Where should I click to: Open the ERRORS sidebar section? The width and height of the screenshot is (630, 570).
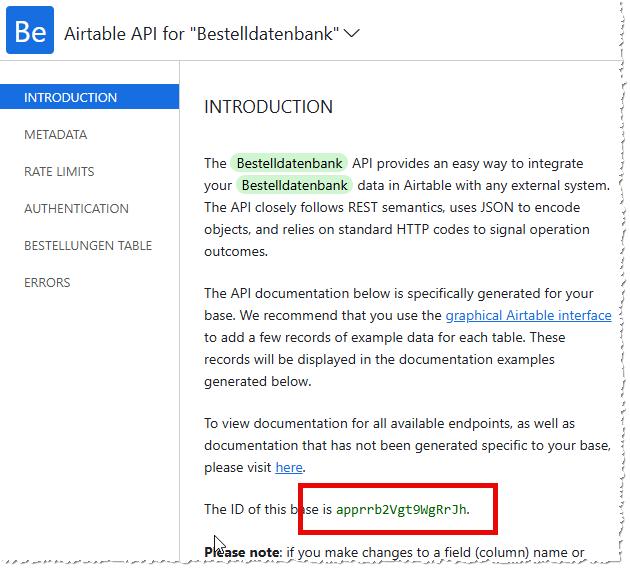click(47, 283)
